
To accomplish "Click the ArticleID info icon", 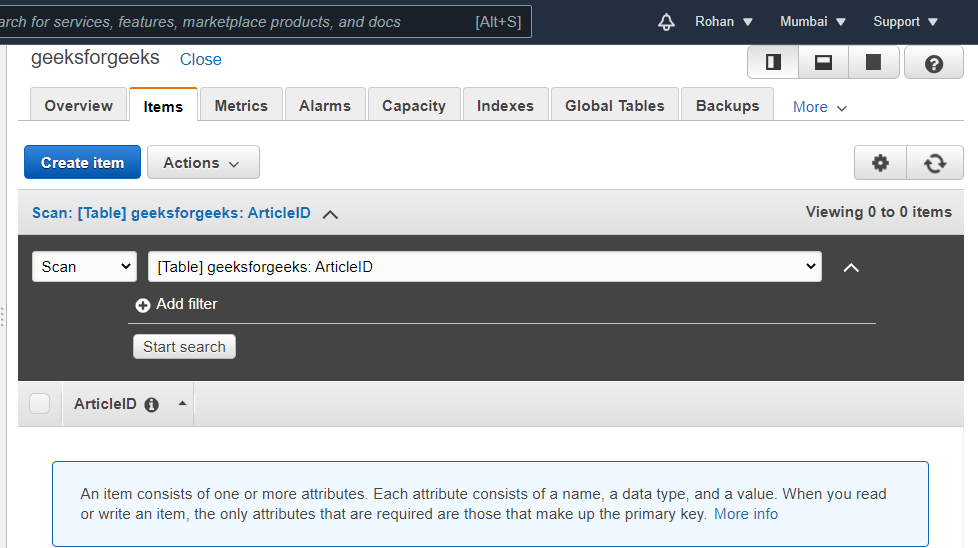I will [152, 405].
